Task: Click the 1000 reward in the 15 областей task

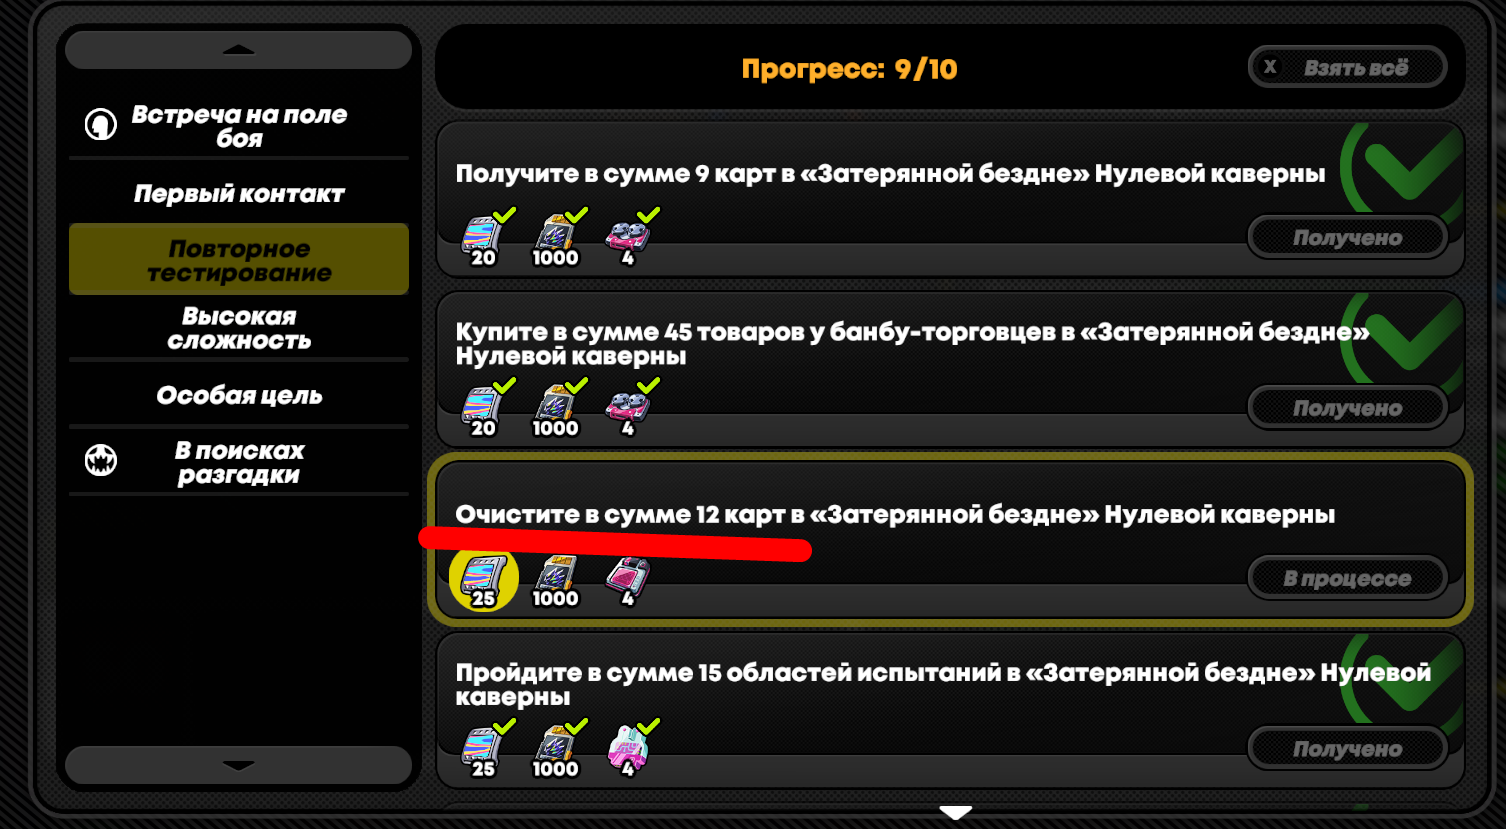Action: click(x=557, y=750)
